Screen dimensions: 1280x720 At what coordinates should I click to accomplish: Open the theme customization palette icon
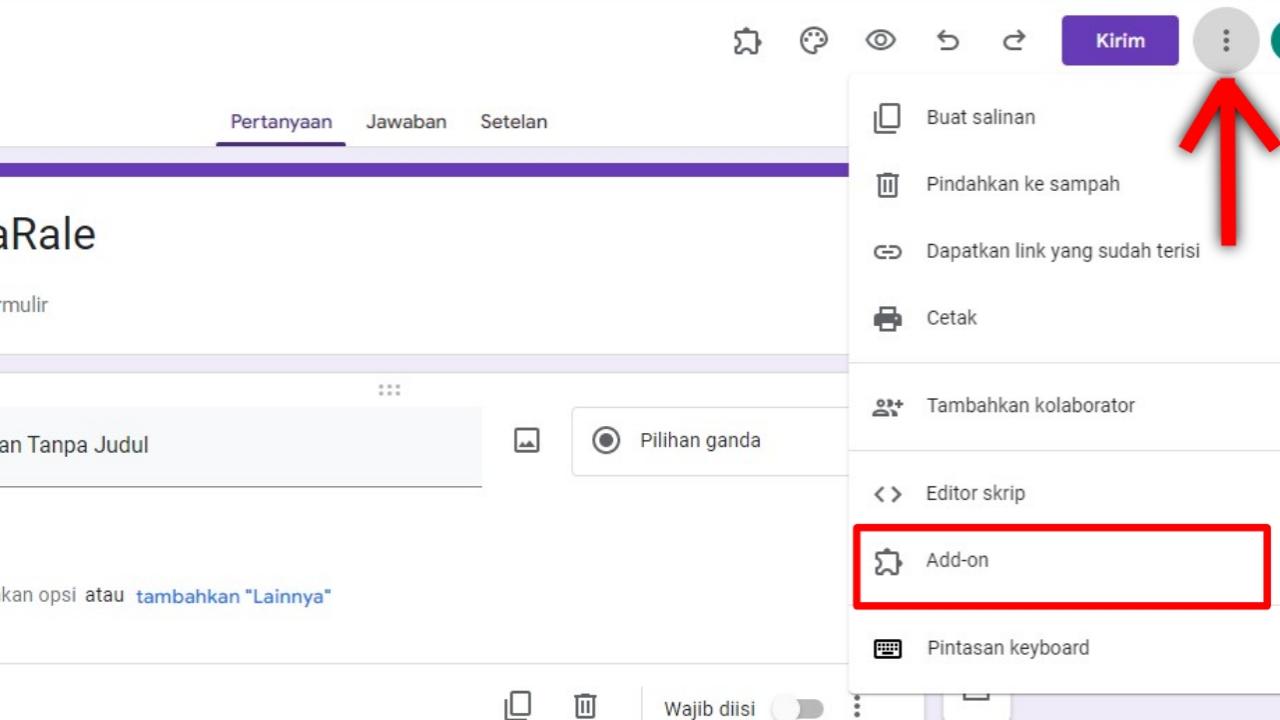point(814,41)
